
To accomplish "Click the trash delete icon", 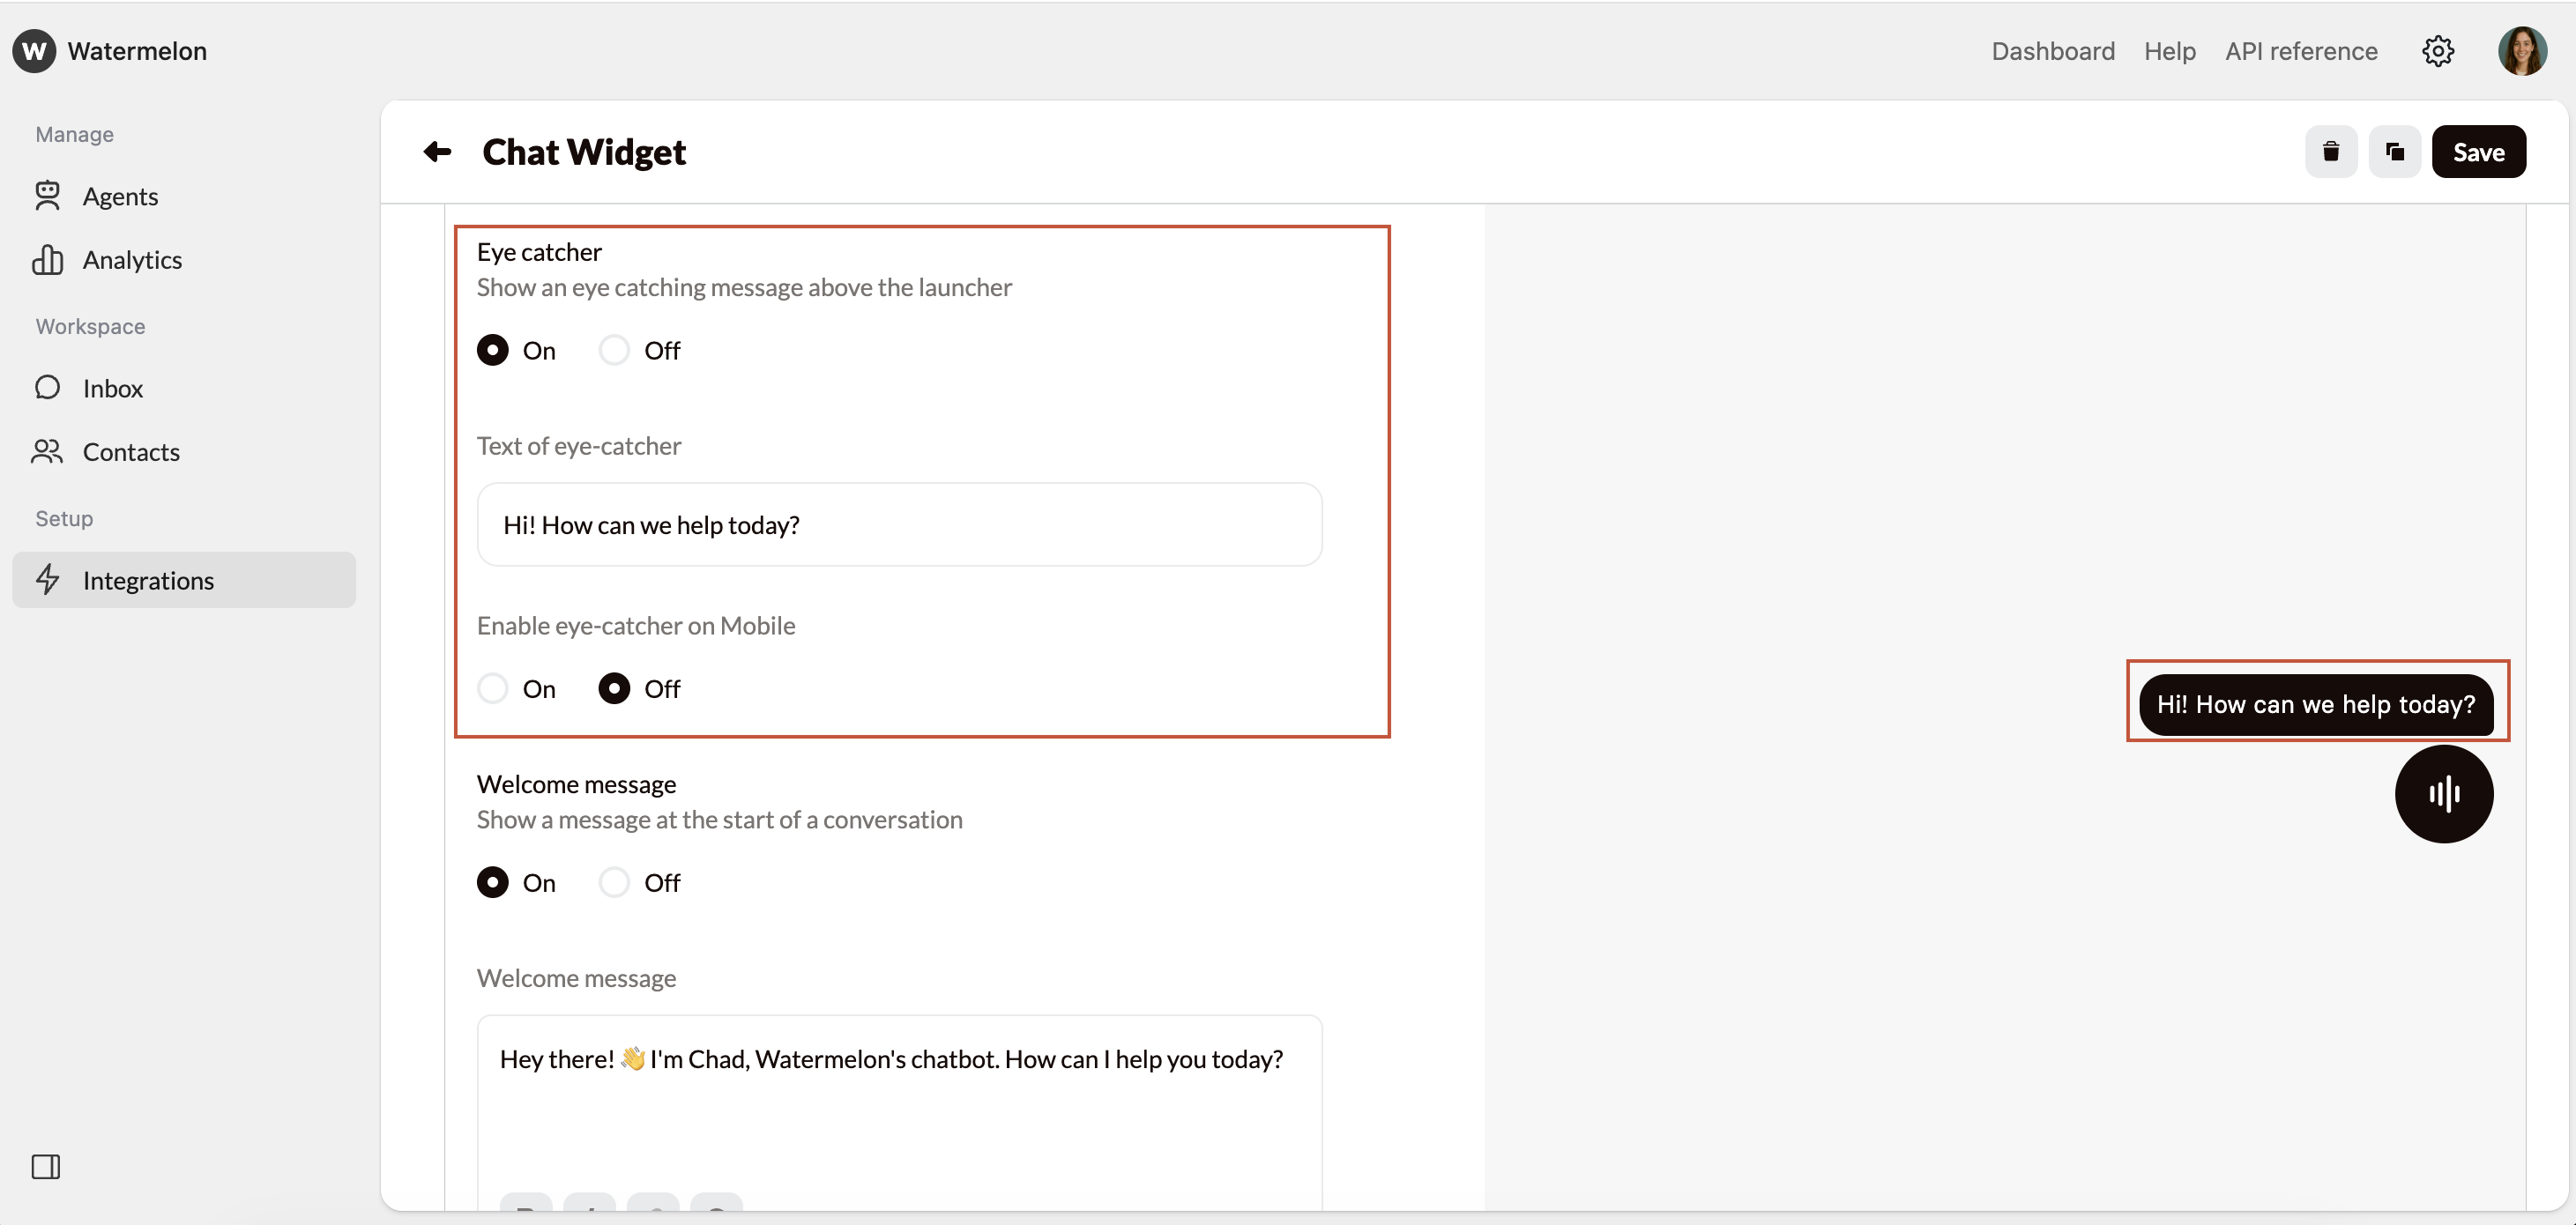I will [x=2330, y=152].
